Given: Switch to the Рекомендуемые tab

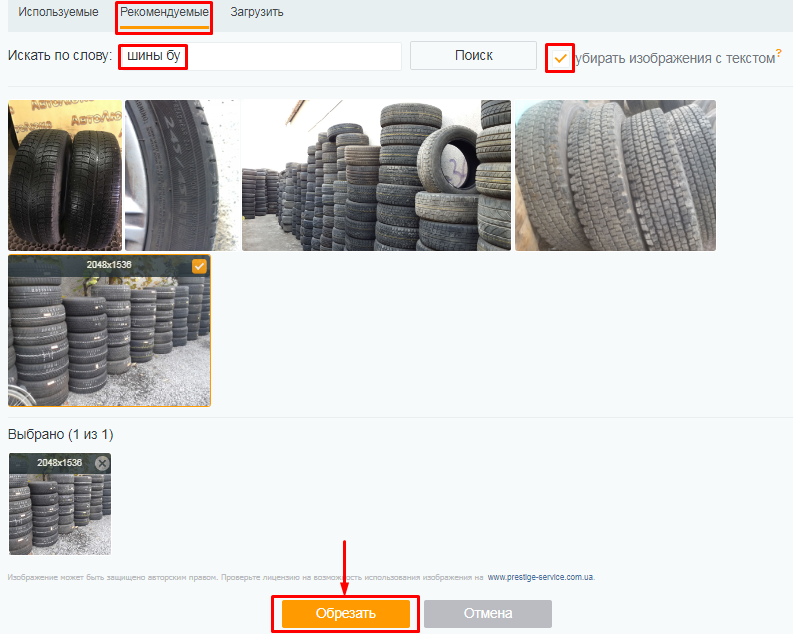Looking at the screenshot, I should coord(164,12).
